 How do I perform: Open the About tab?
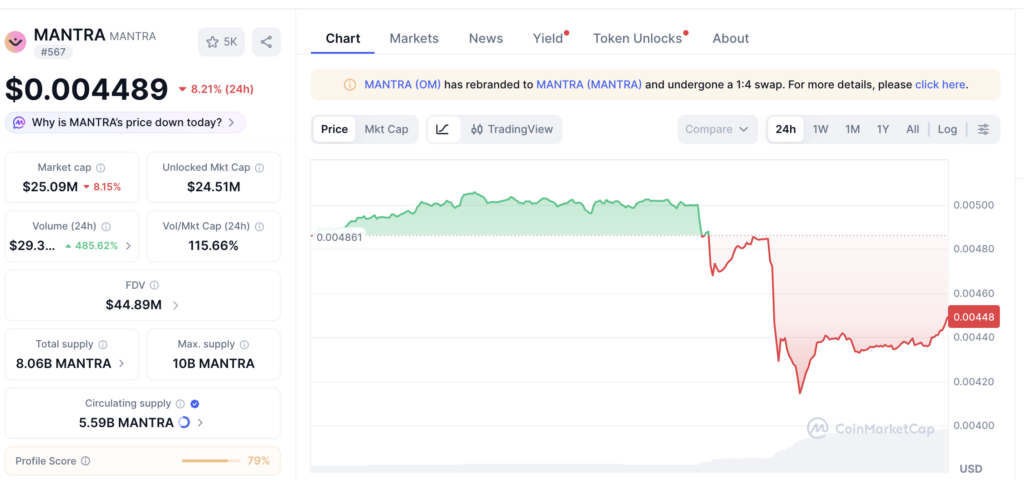tap(731, 39)
